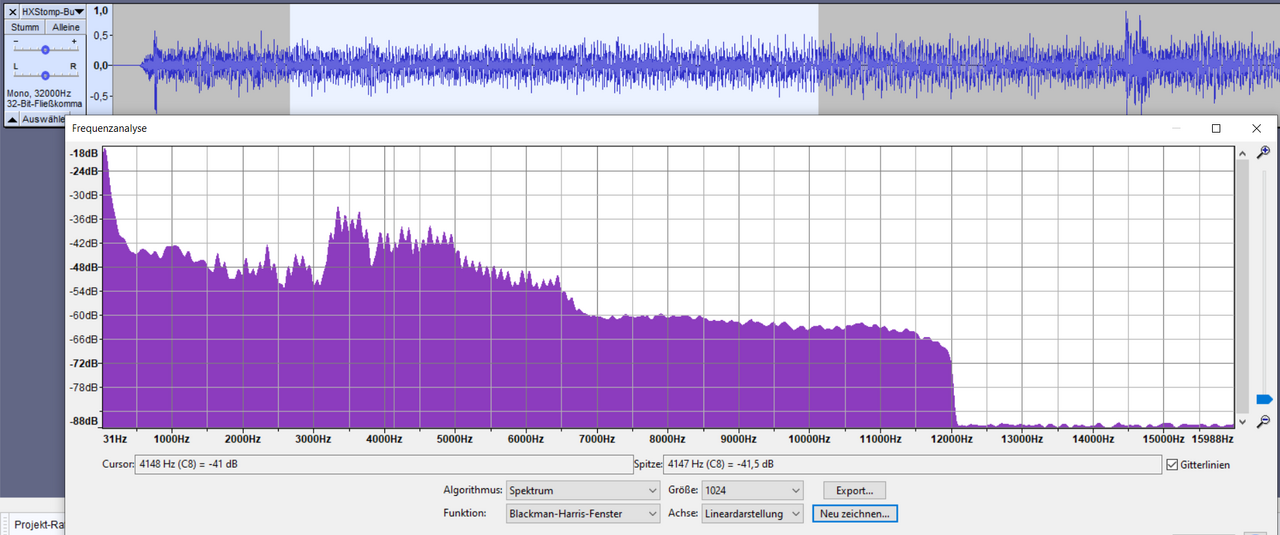This screenshot has height=535, width=1280.
Task: Open the Algorithmus Spektrum dropdown
Action: (582, 491)
